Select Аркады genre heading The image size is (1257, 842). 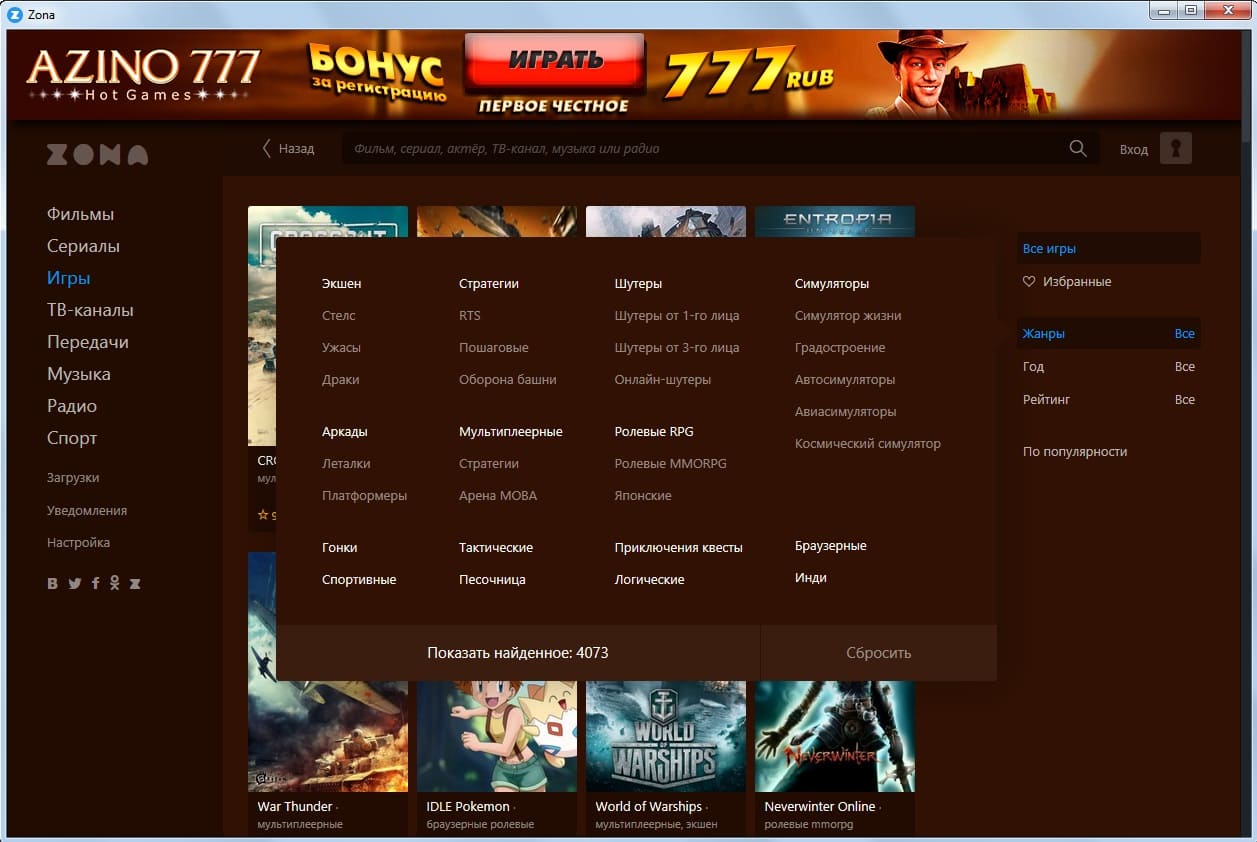(x=345, y=432)
